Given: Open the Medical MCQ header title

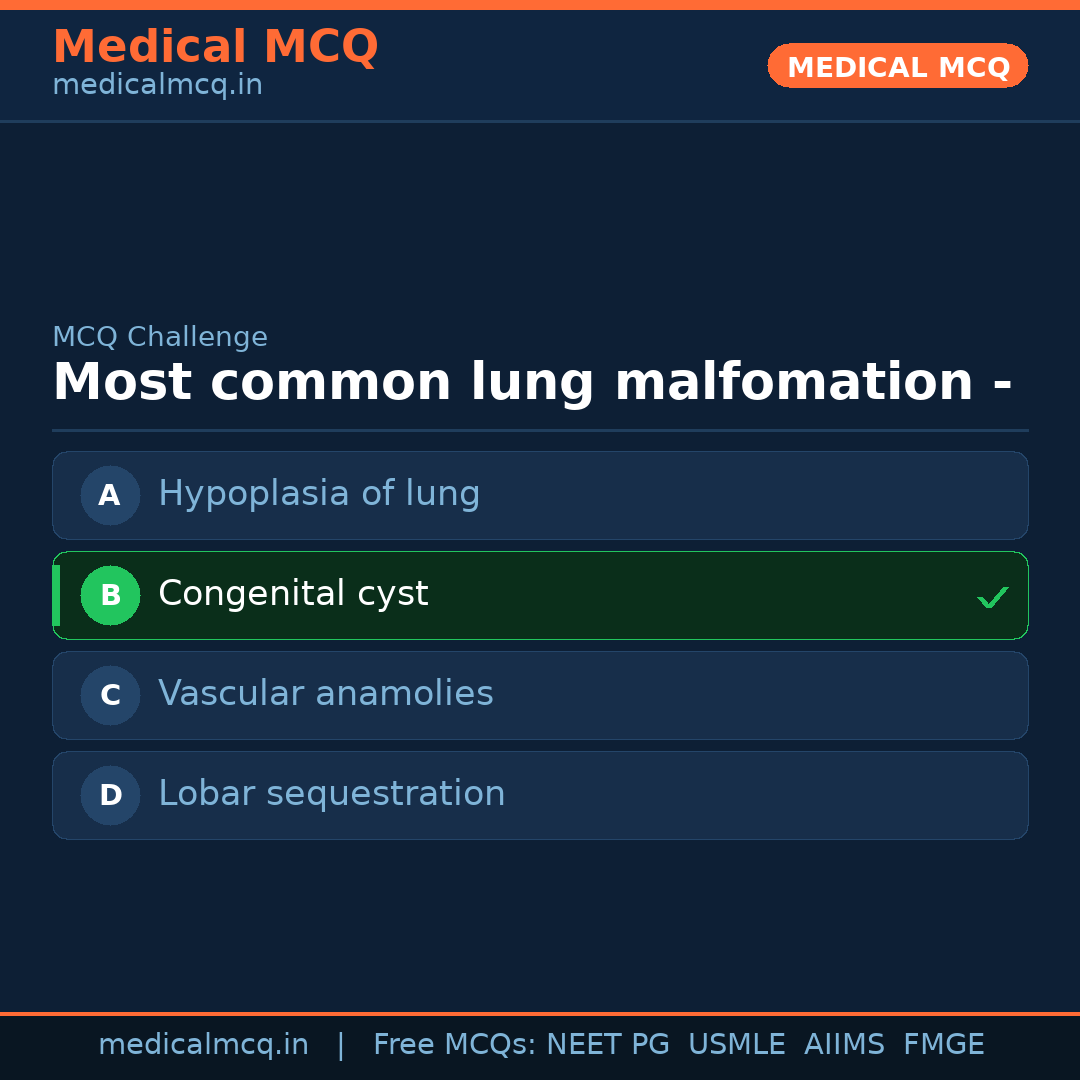Looking at the screenshot, I should [x=215, y=47].
